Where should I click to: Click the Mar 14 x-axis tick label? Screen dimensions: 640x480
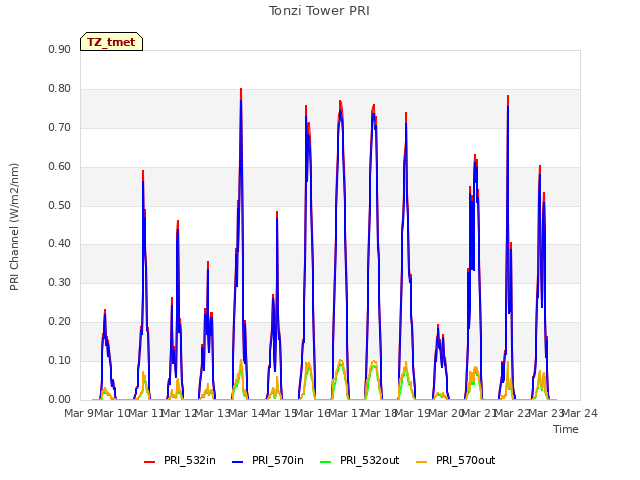247,413
